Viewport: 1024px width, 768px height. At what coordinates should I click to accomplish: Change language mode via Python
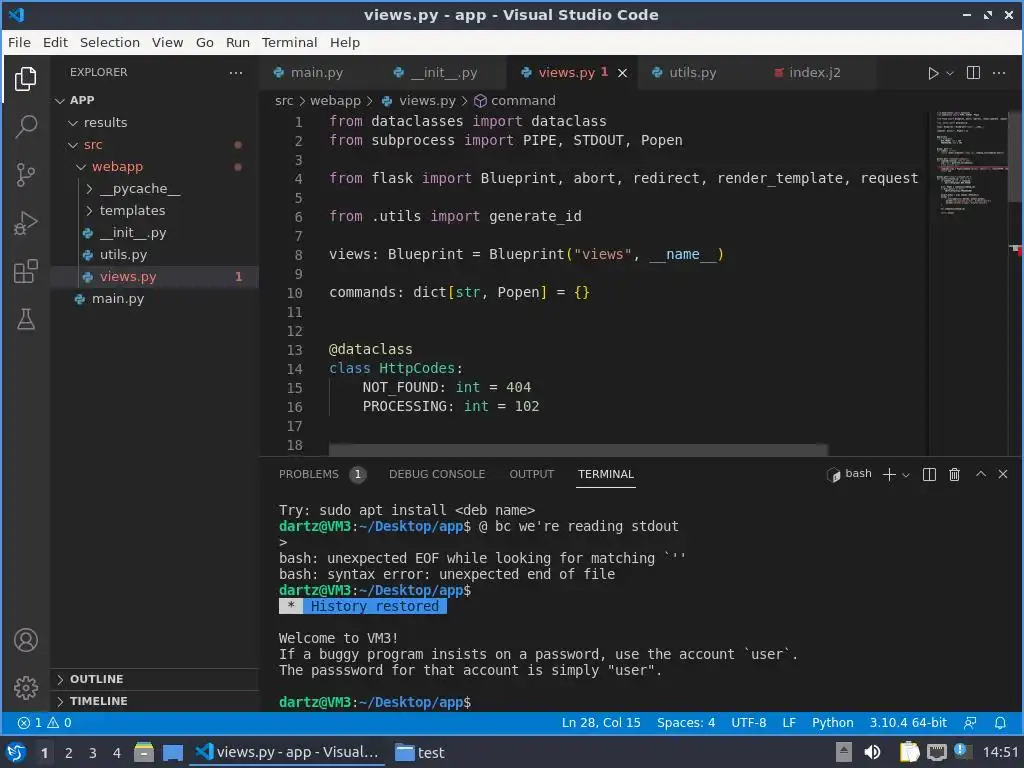[833, 723]
